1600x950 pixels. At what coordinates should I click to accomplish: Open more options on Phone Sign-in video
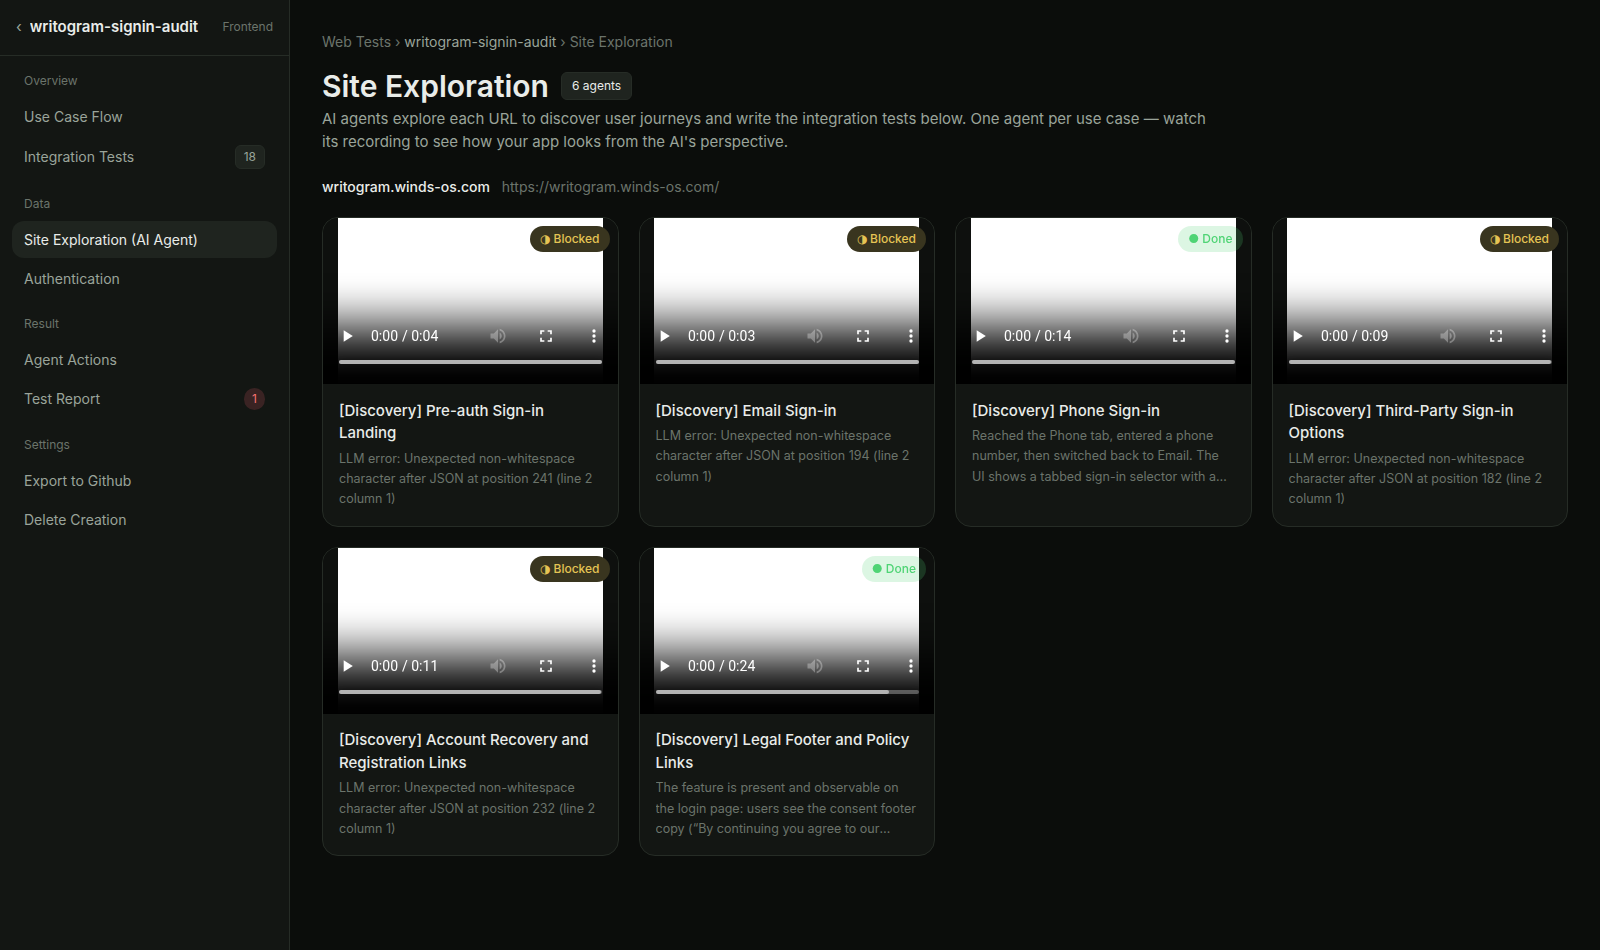pos(1227,336)
